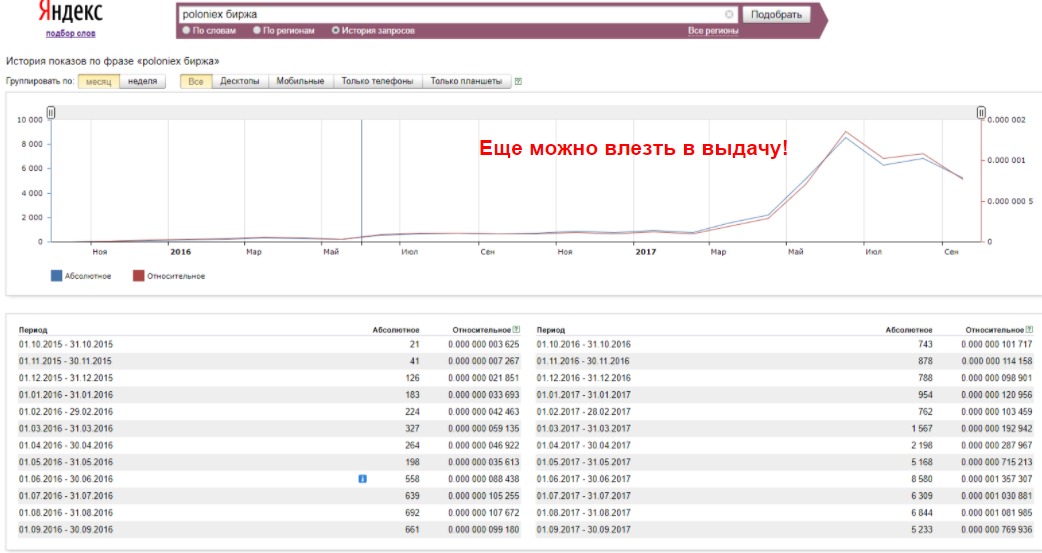
Task: Select the По словам radio option
Action: click(x=186, y=31)
